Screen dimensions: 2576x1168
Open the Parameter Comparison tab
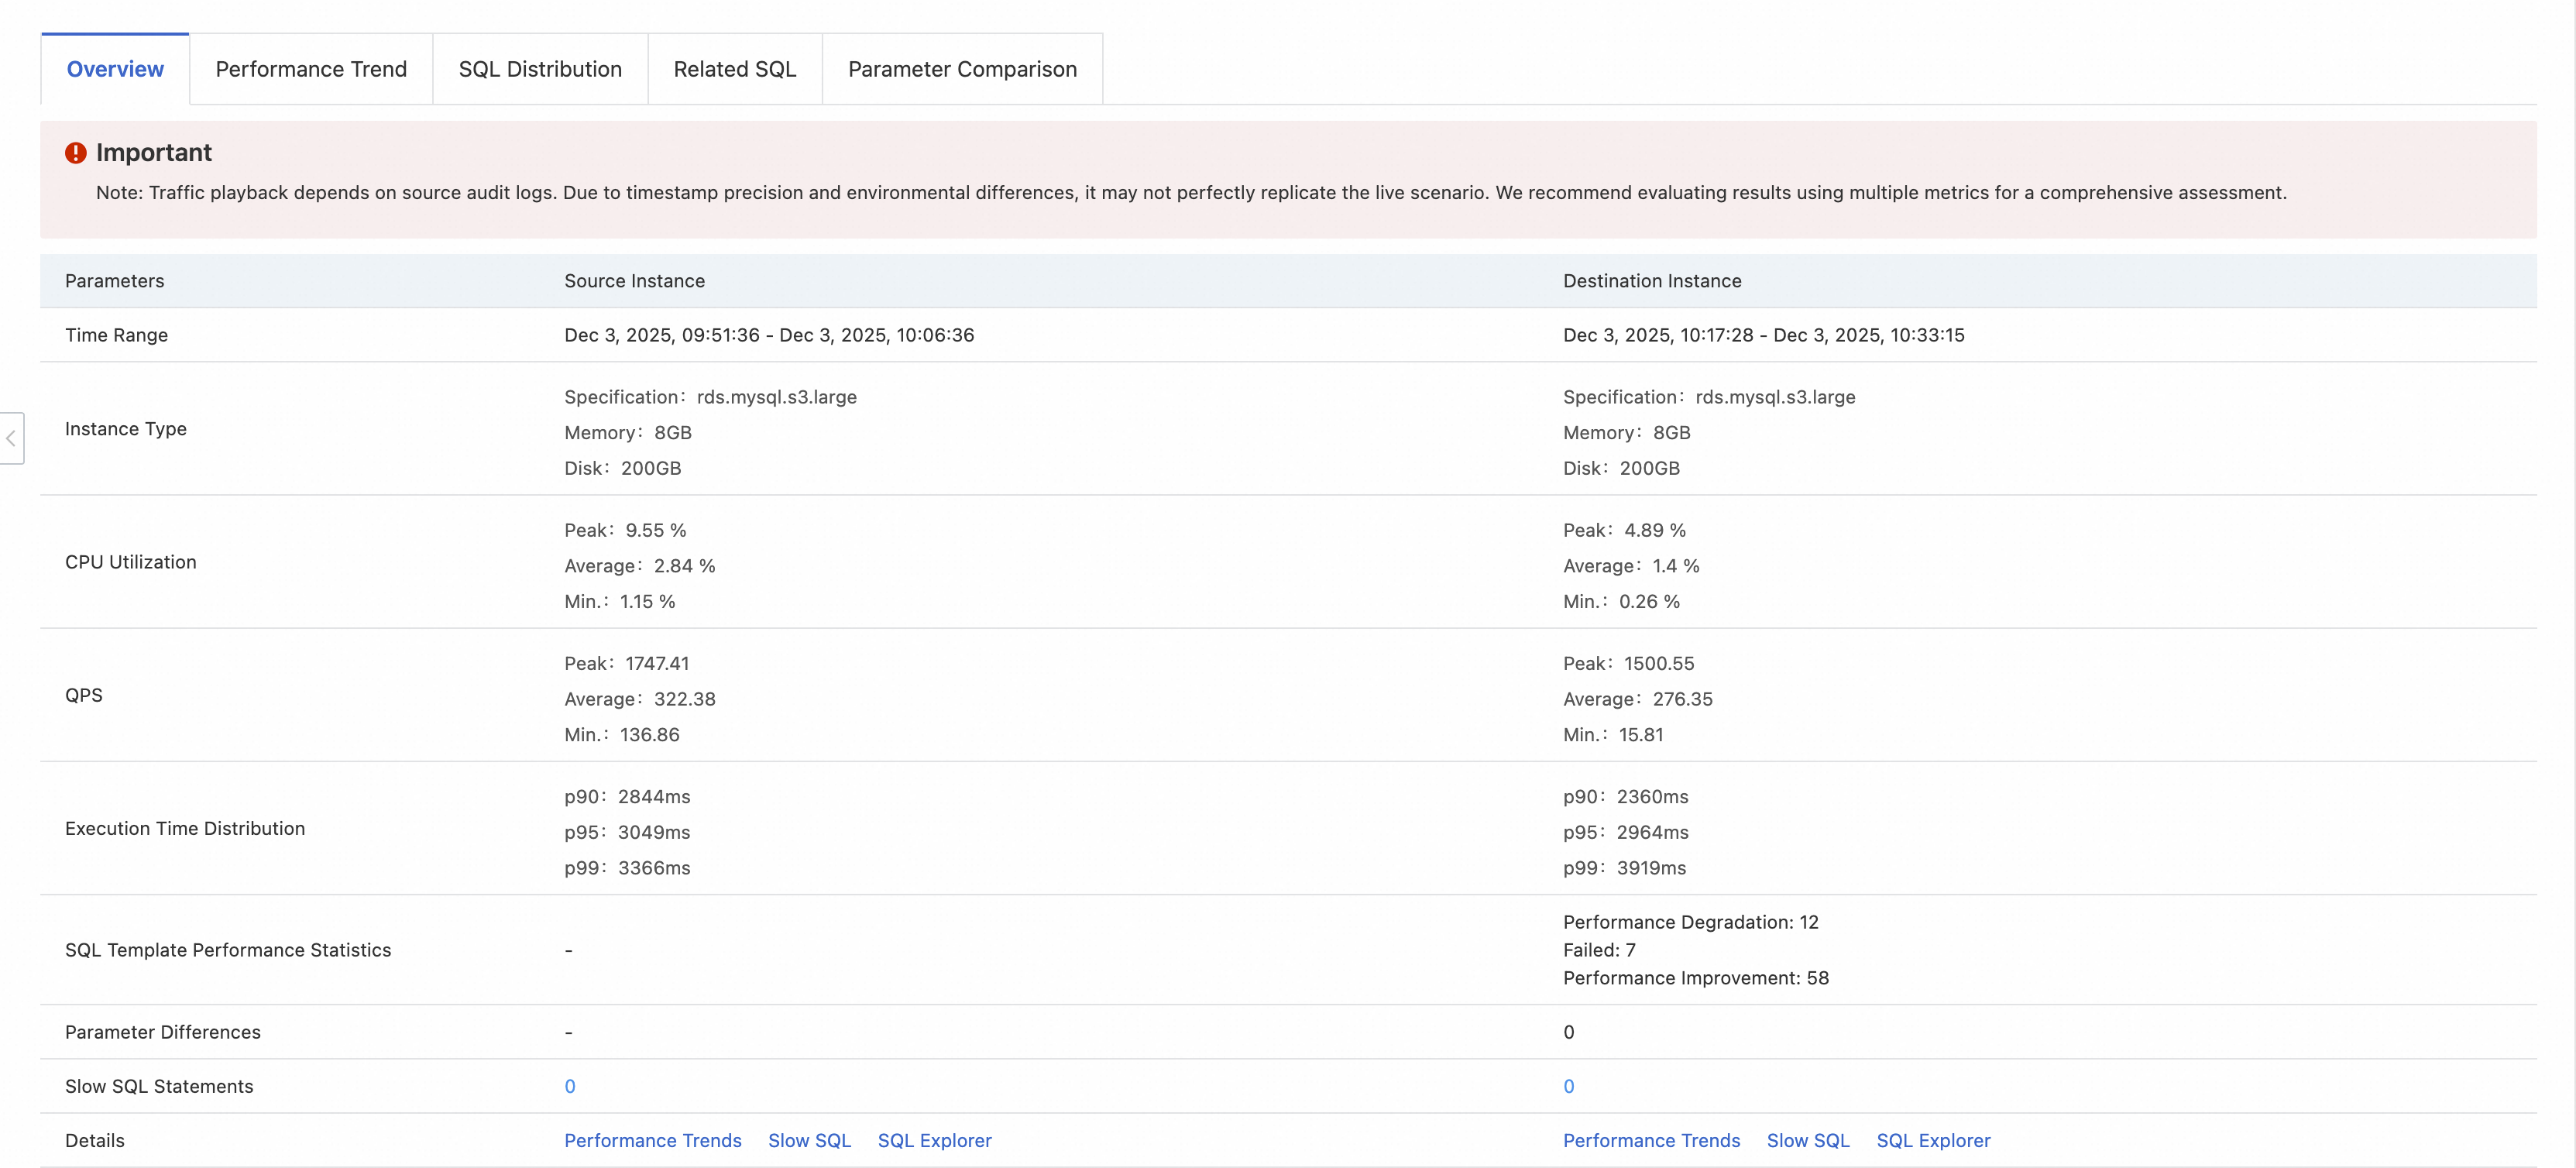[x=962, y=69]
